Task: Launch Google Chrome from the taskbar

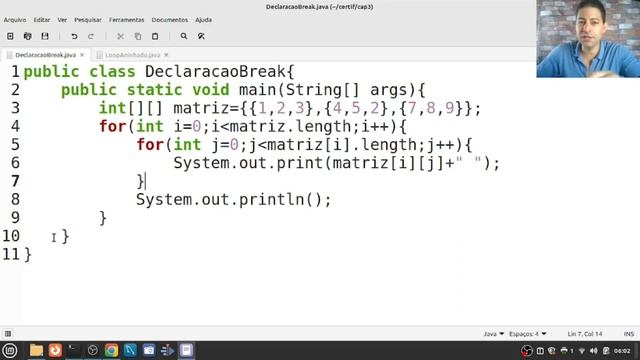Action: pos(111,350)
